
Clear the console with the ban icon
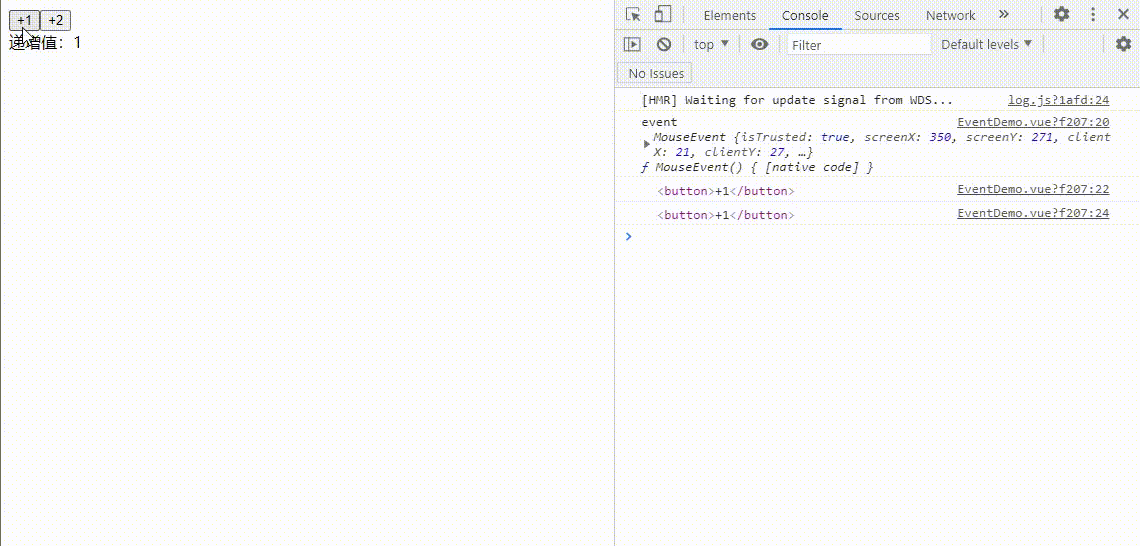pos(664,44)
